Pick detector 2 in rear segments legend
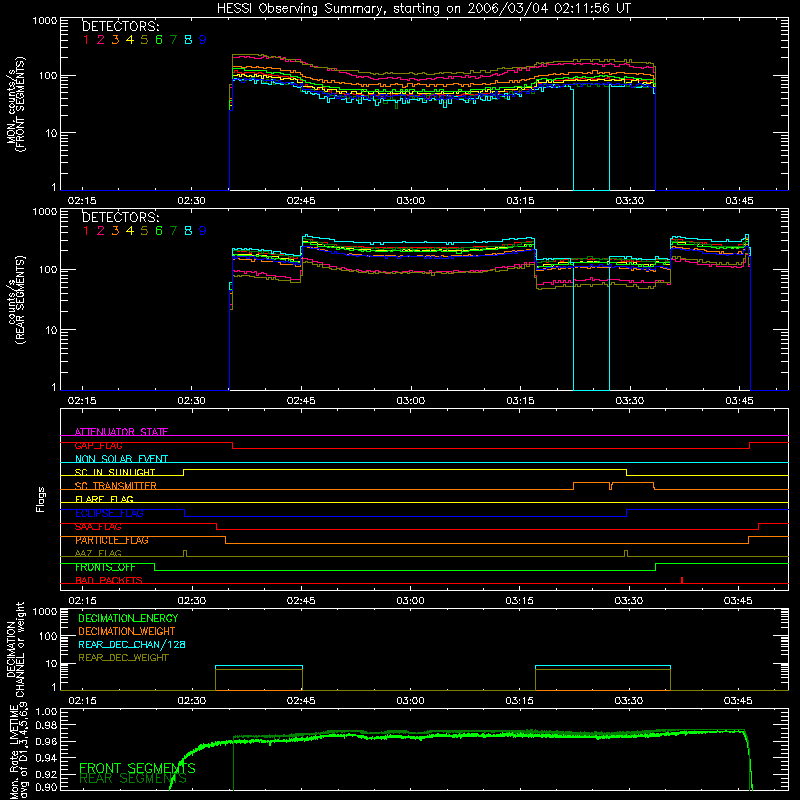800x800 pixels. pos(101,231)
